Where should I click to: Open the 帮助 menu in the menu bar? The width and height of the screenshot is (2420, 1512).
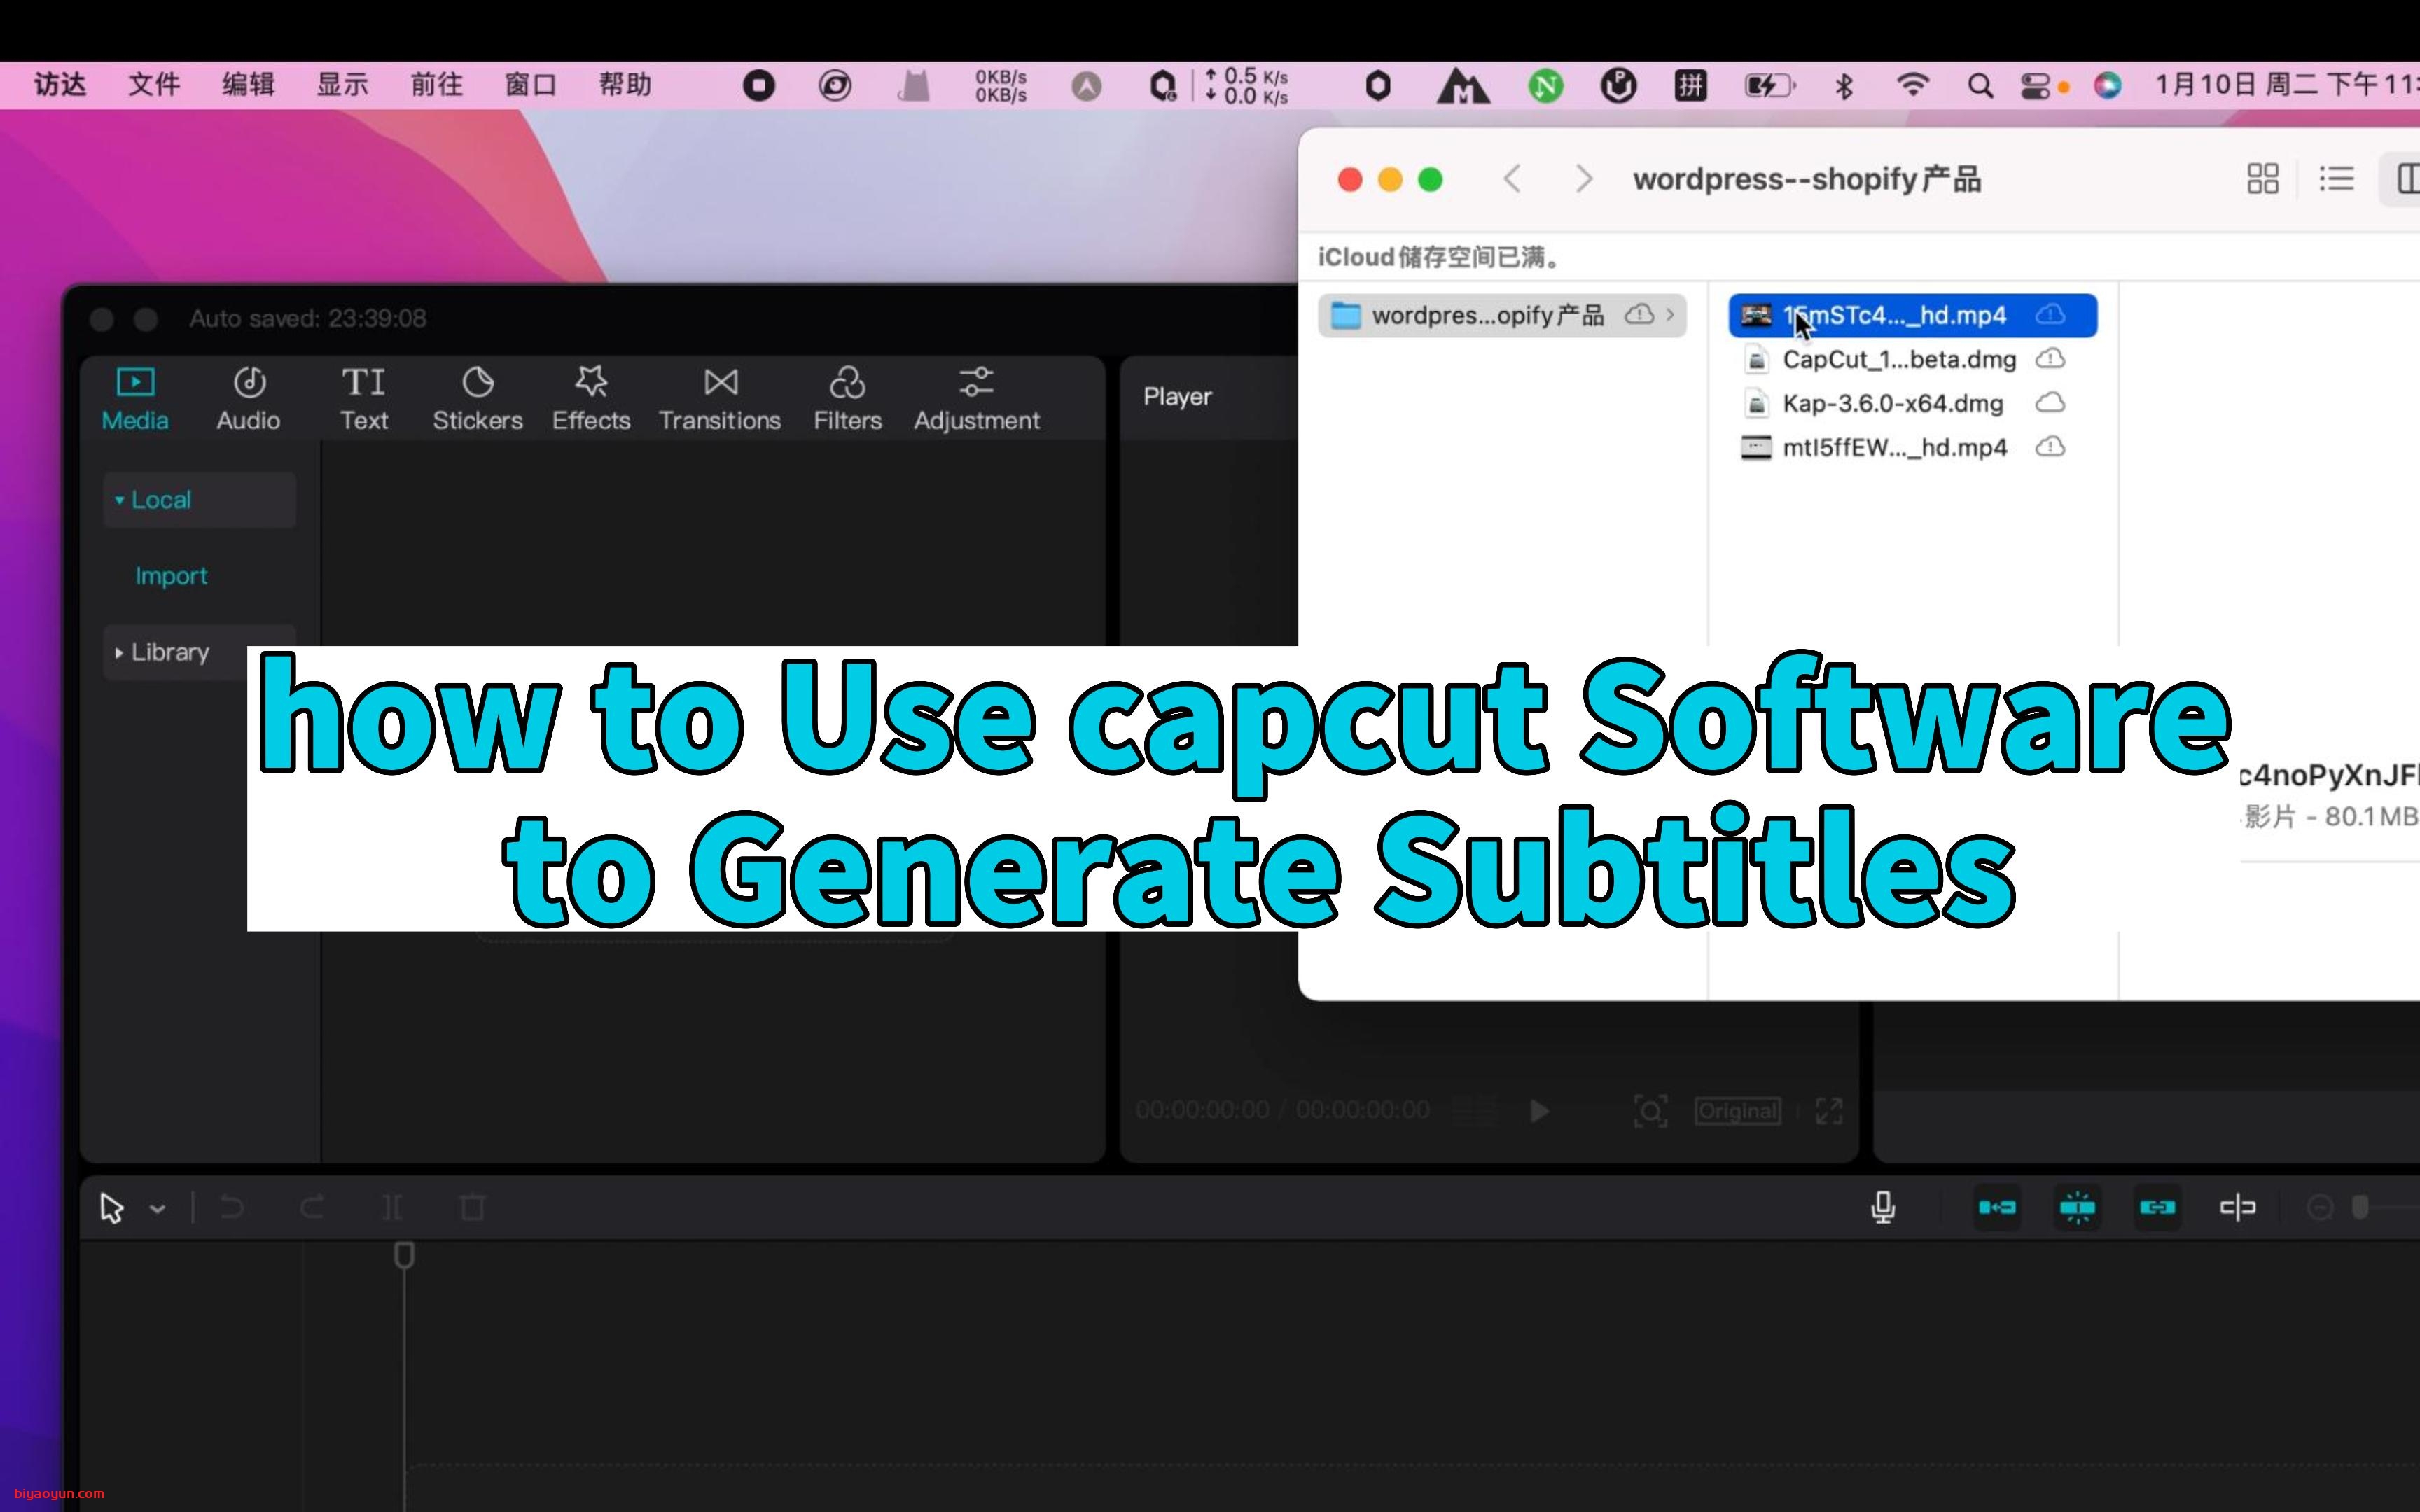[x=625, y=85]
